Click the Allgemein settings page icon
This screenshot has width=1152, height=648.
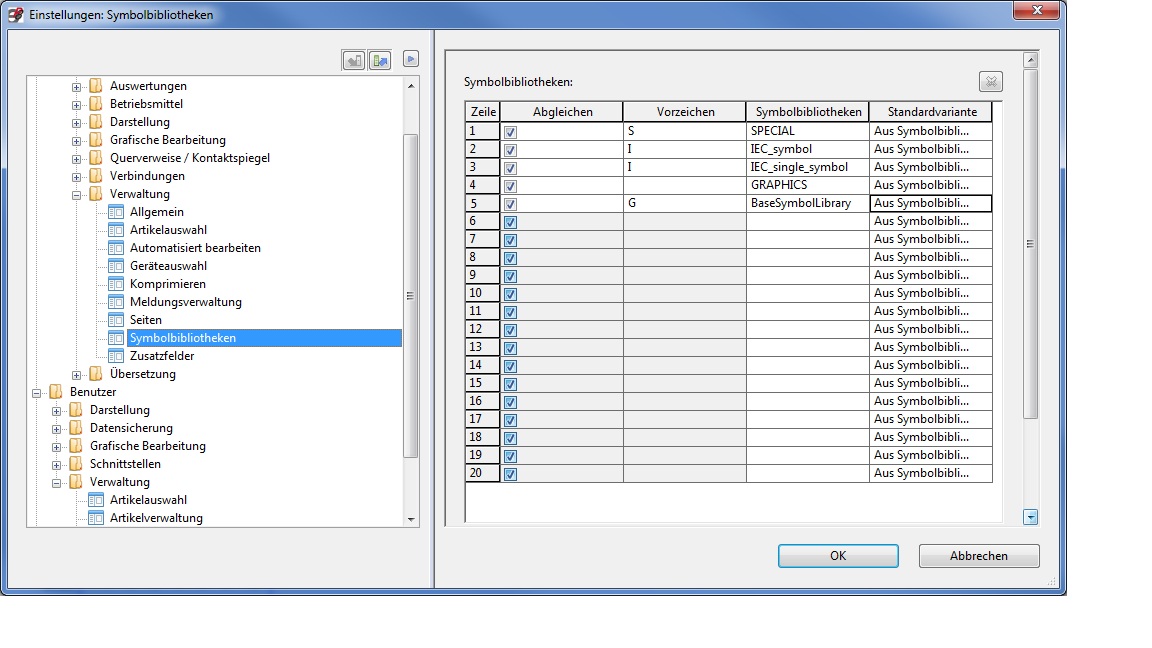115,212
